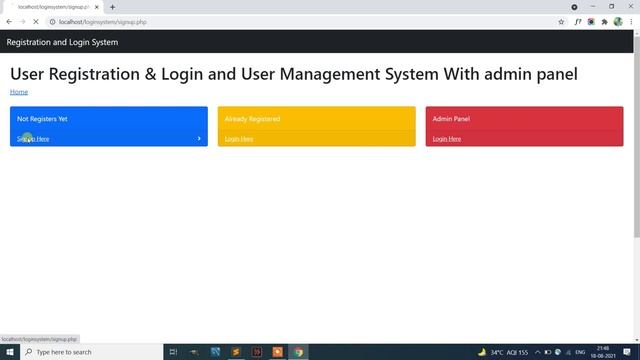Click the browser back arrow
Viewport: 640px width, 360px height.
(9, 22)
